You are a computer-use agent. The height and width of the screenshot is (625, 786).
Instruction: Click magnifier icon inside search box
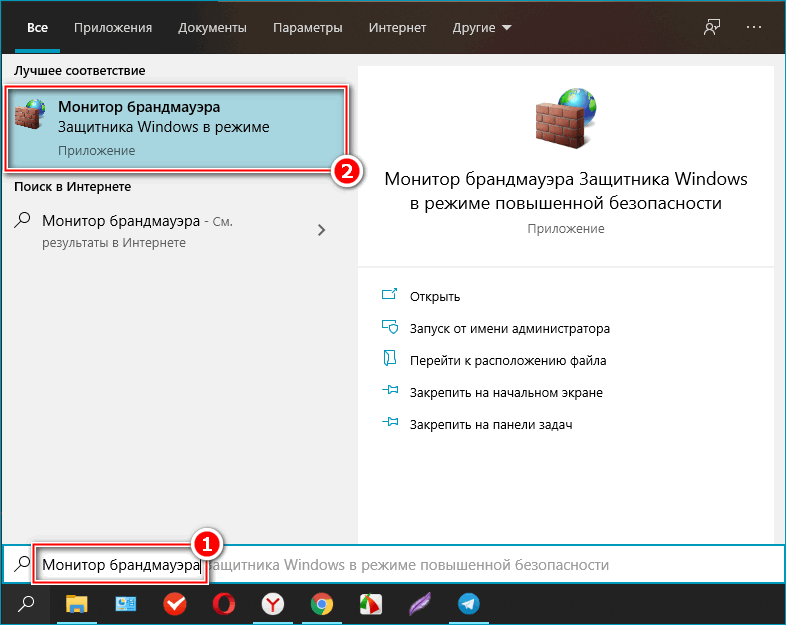click(x=22, y=564)
